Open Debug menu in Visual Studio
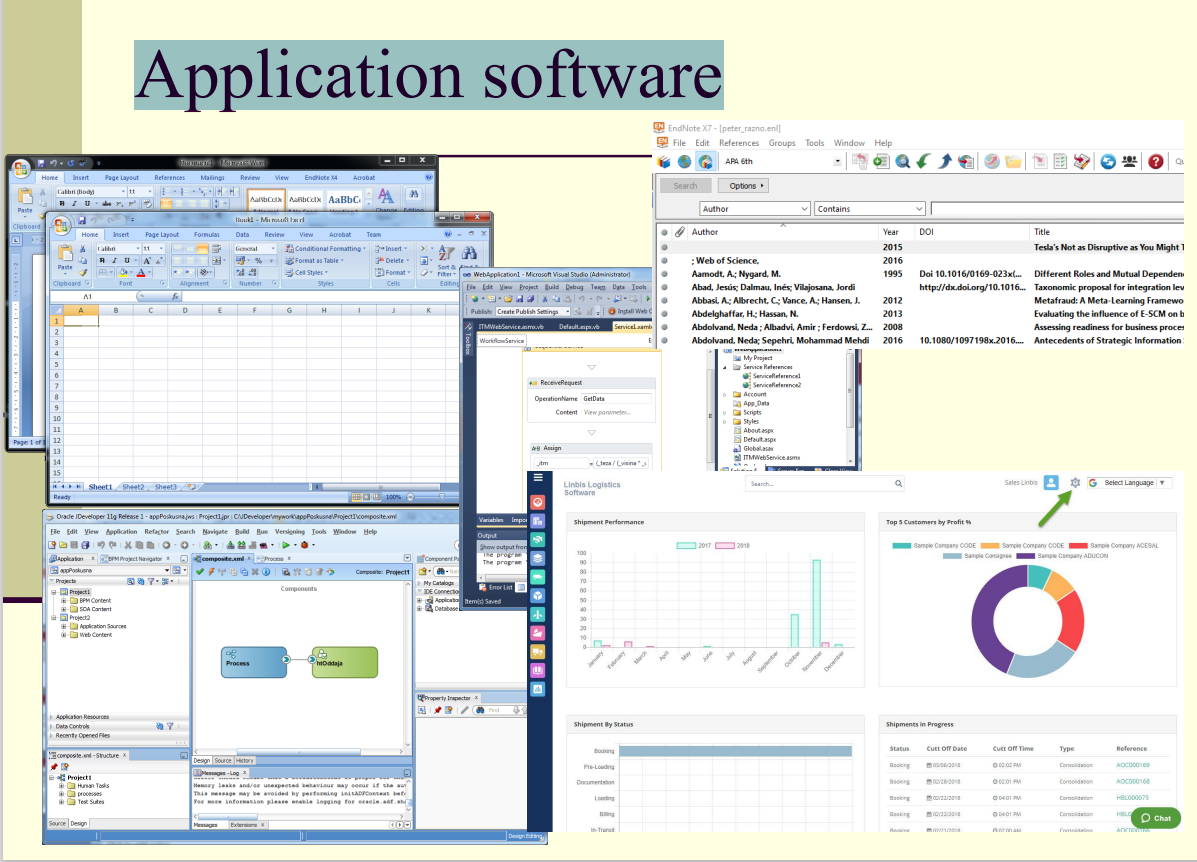Image resolution: width=1197 pixels, height=862 pixels. (x=574, y=287)
